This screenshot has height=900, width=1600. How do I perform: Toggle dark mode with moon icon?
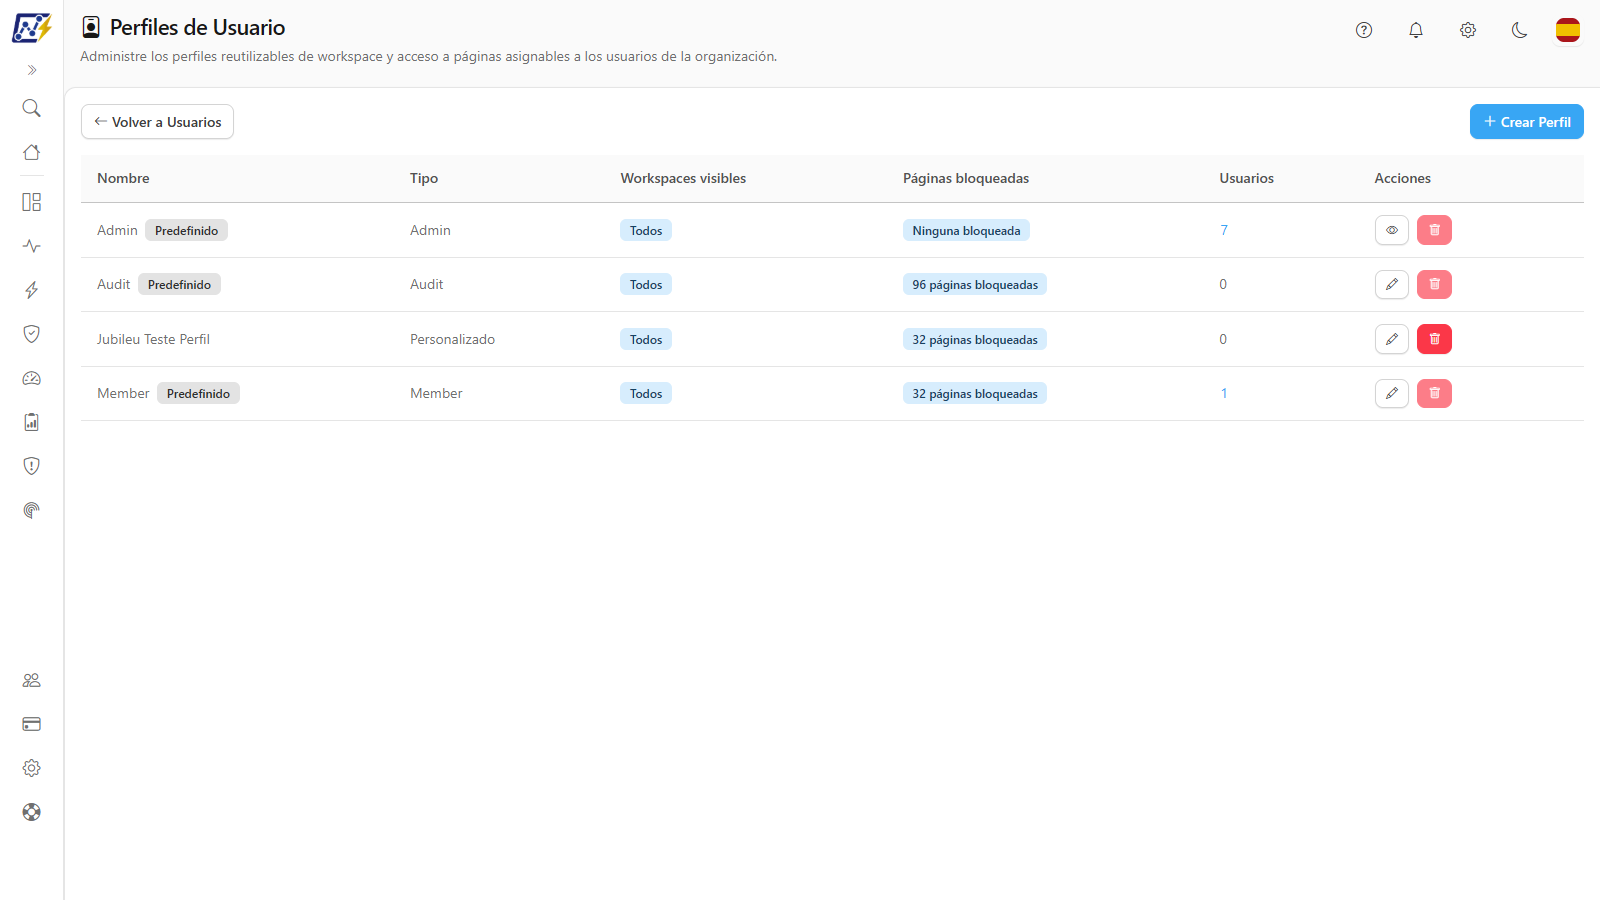[1520, 30]
